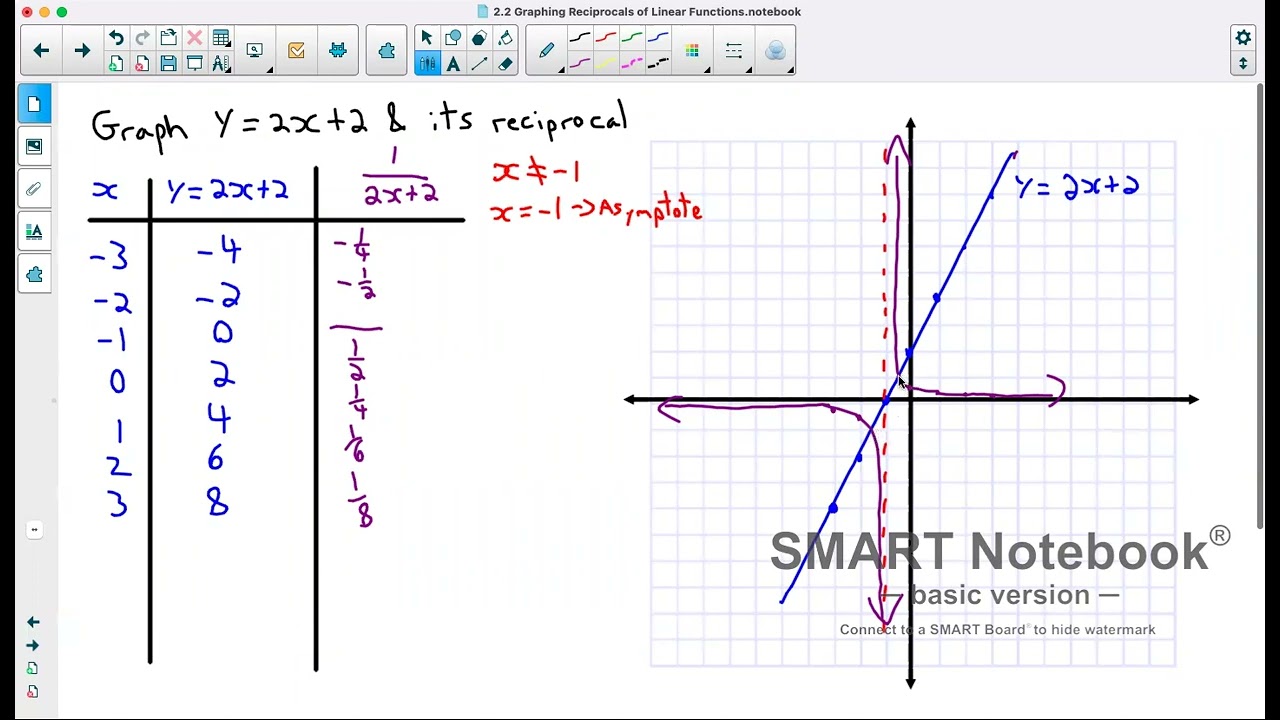Click the previous page arrow in sidebar bottom
The width and height of the screenshot is (1280, 720).
[x=33, y=622]
